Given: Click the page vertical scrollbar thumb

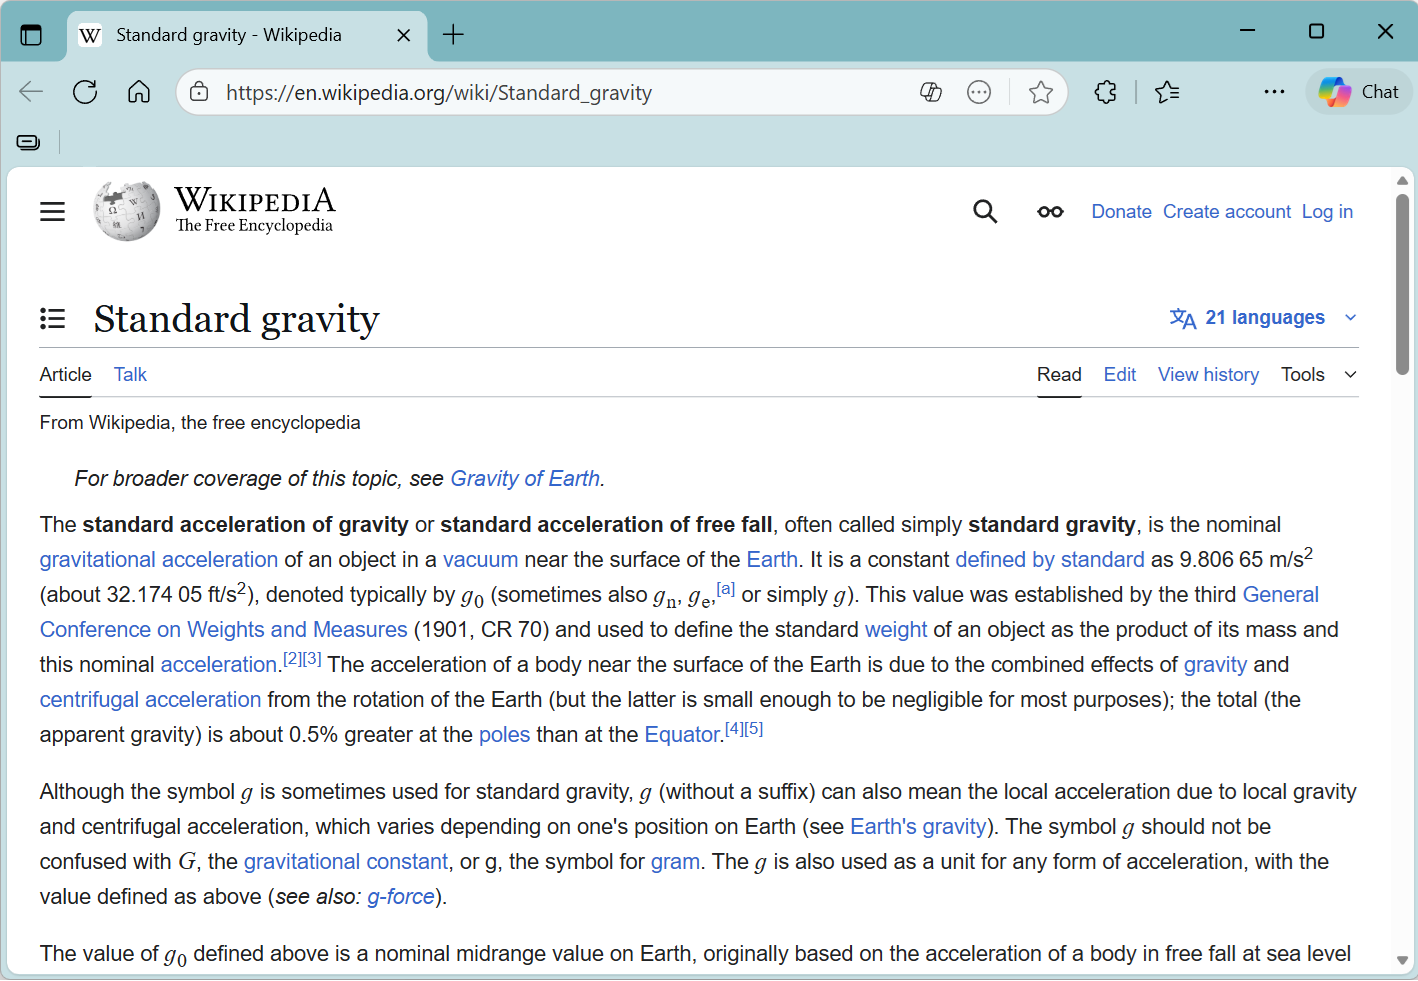Looking at the screenshot, I should tap(1402, 285).
